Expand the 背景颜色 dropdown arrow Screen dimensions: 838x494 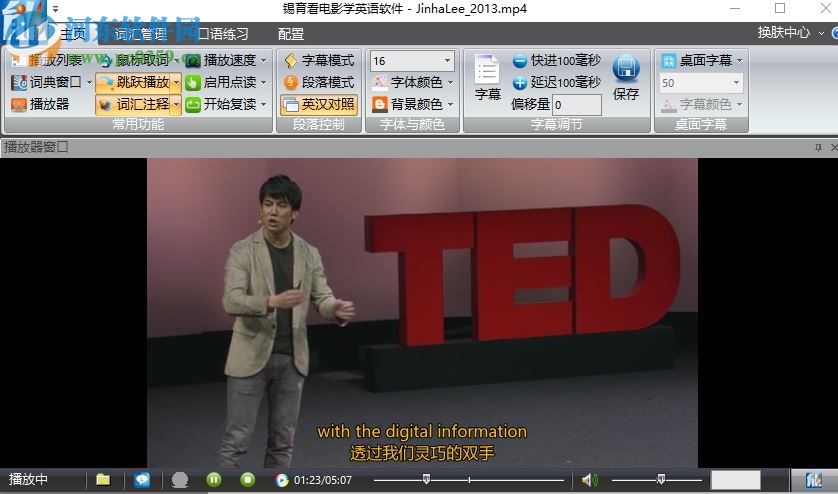coord(451,104)
